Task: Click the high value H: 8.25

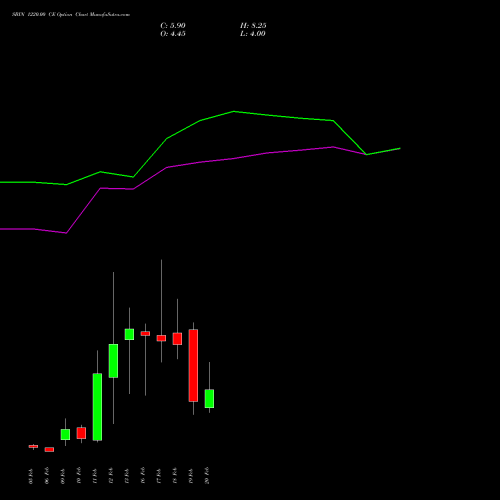Action: coord(253,26)
